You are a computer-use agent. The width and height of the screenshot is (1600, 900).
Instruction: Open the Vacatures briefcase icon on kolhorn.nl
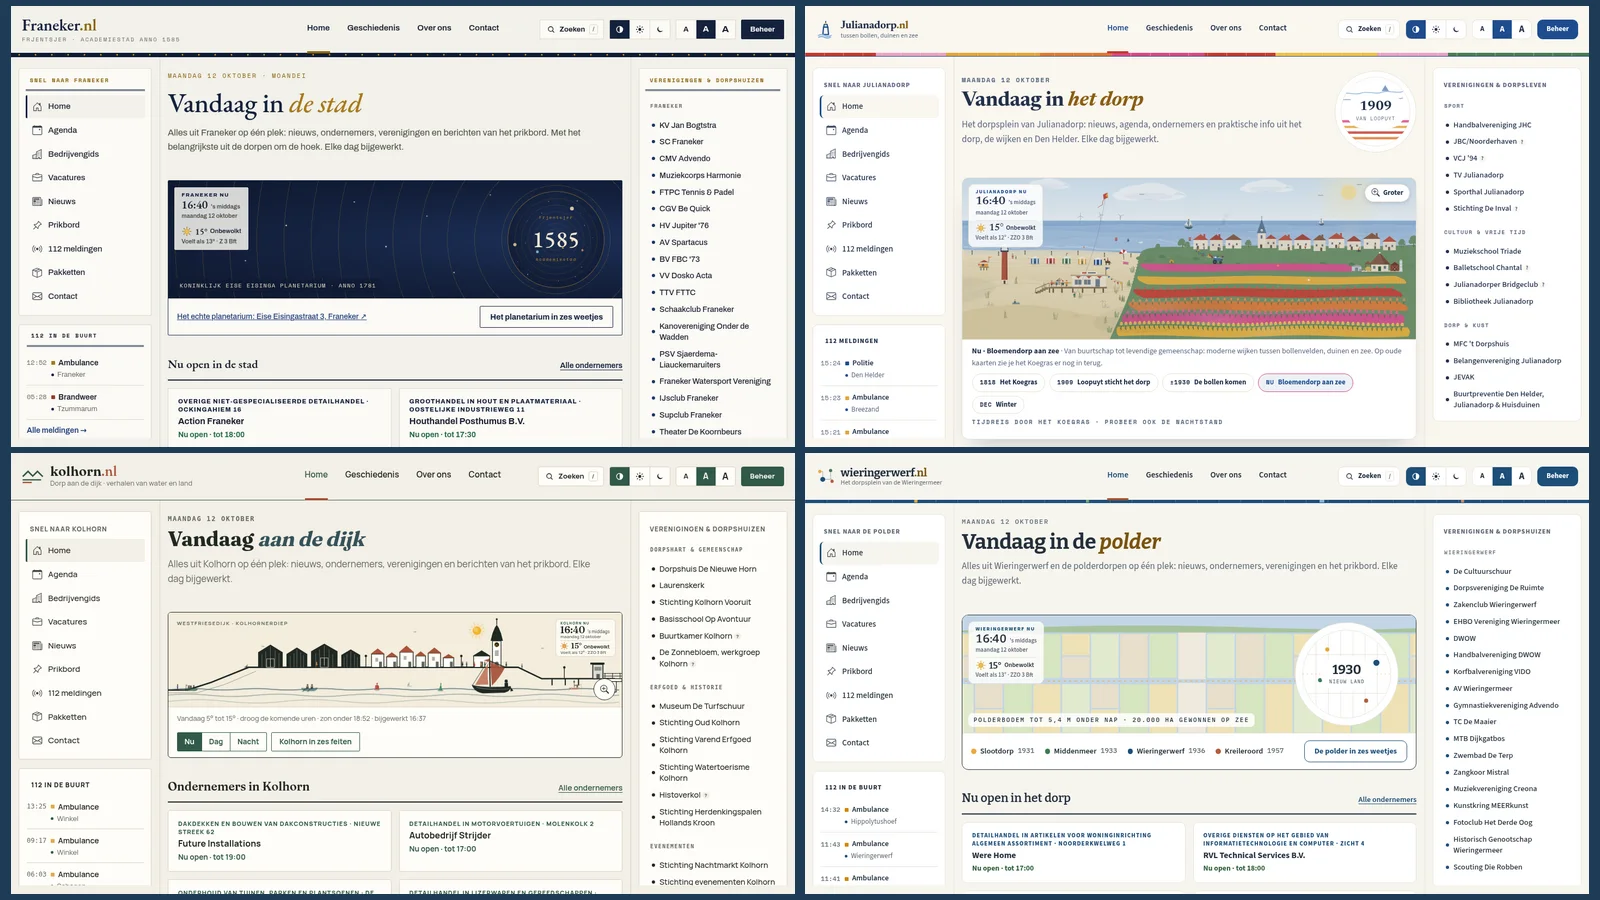click(x=37, y=622)
